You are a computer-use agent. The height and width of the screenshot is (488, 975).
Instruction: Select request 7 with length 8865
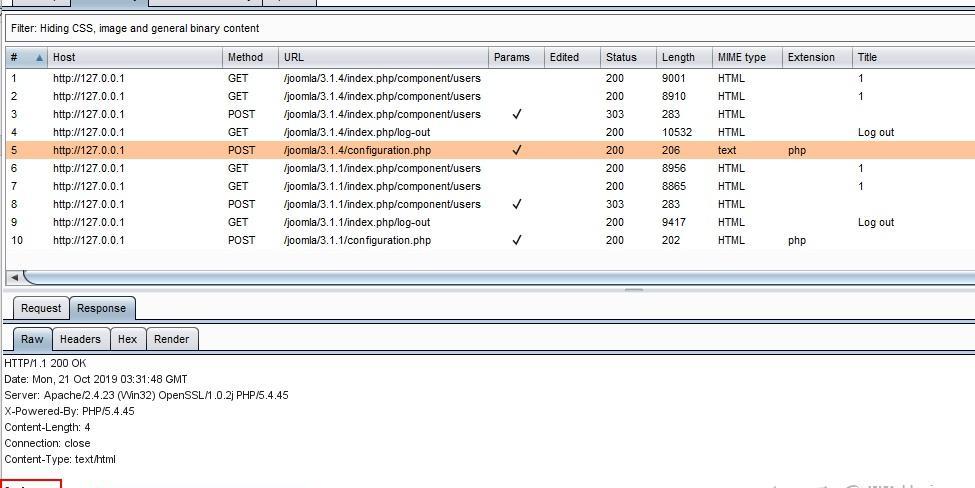coord(490,186)
